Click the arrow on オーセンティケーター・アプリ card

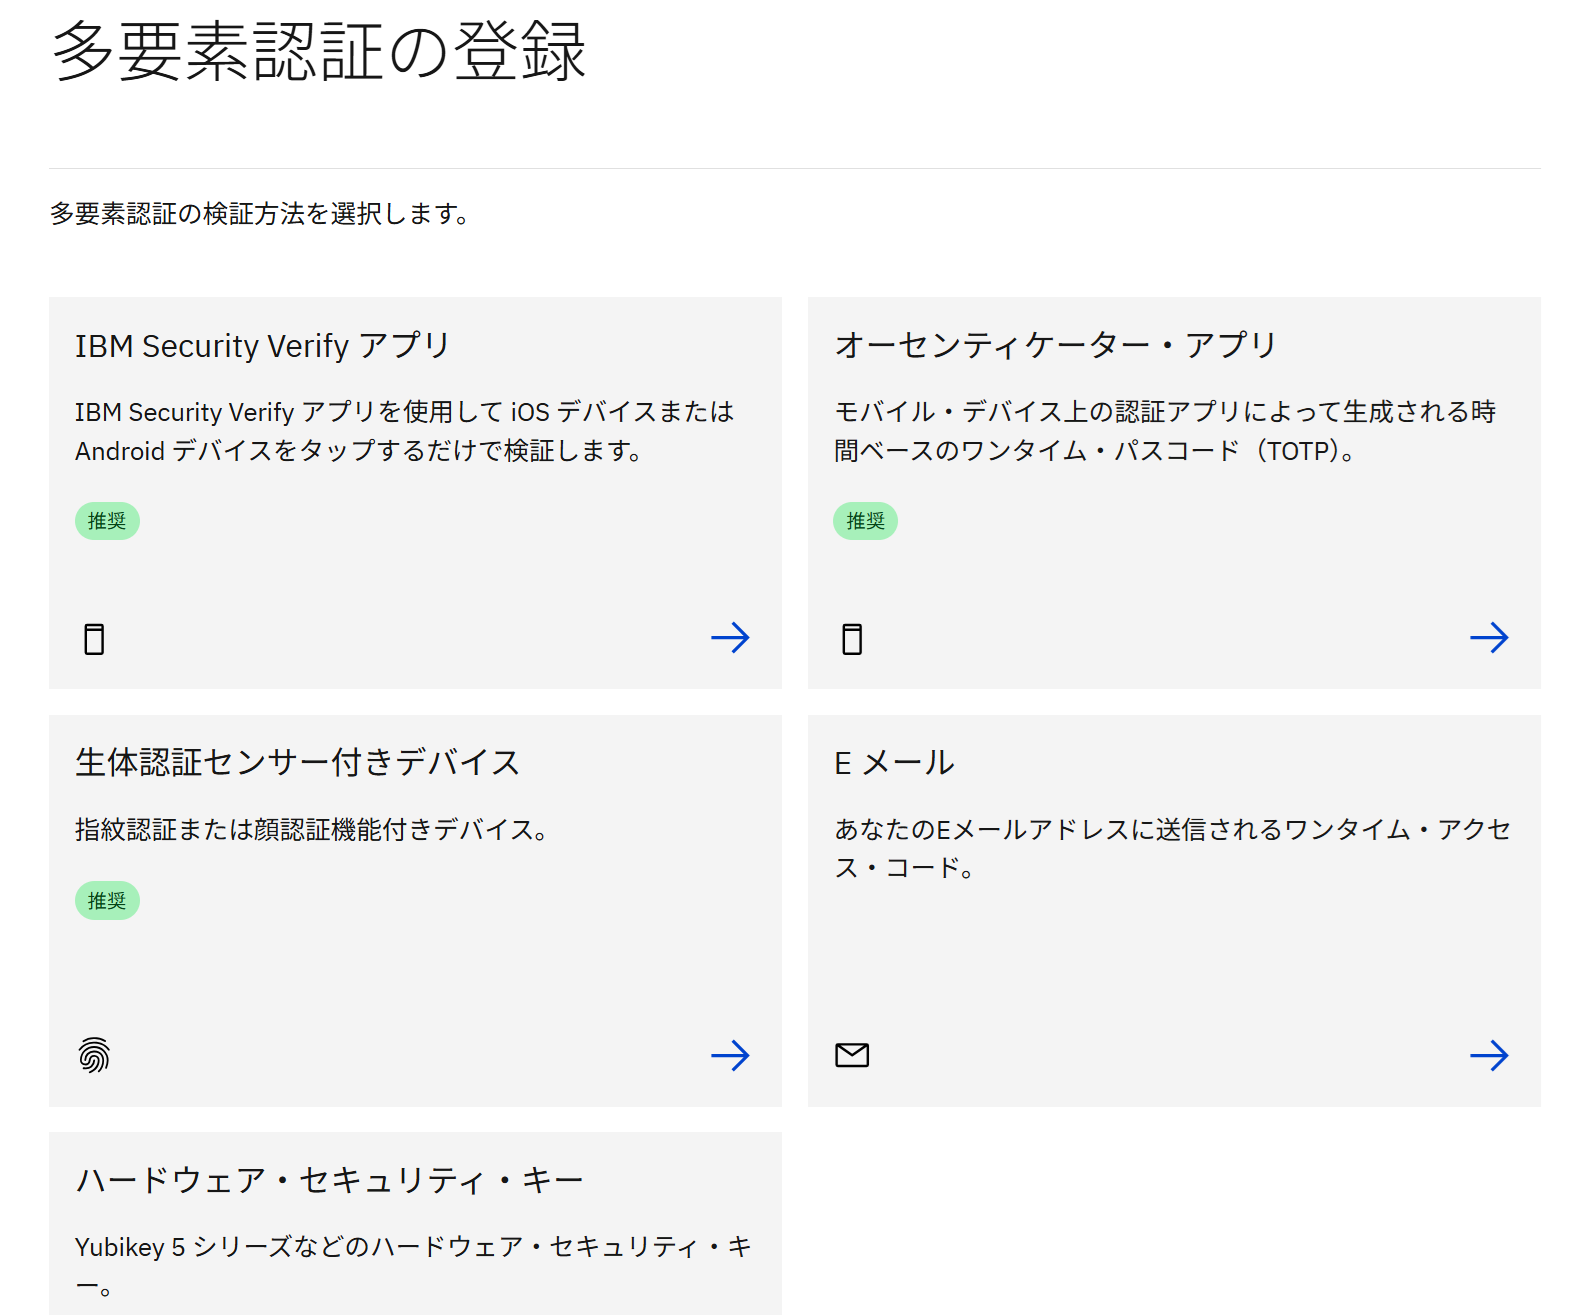pyautogui.click(x=1489, y=638)
